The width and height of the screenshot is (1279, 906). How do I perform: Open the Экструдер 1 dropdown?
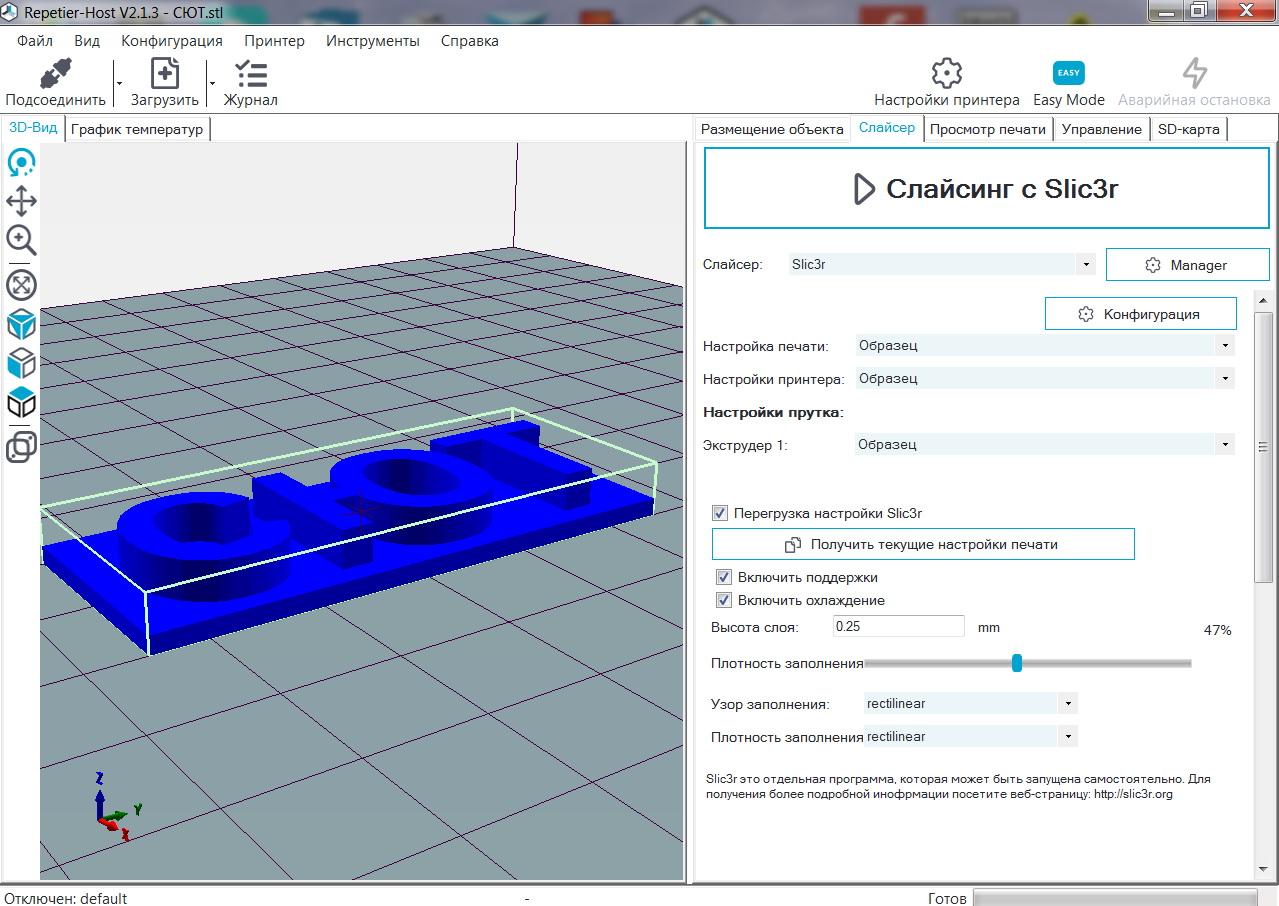(x=1045, y=444)
